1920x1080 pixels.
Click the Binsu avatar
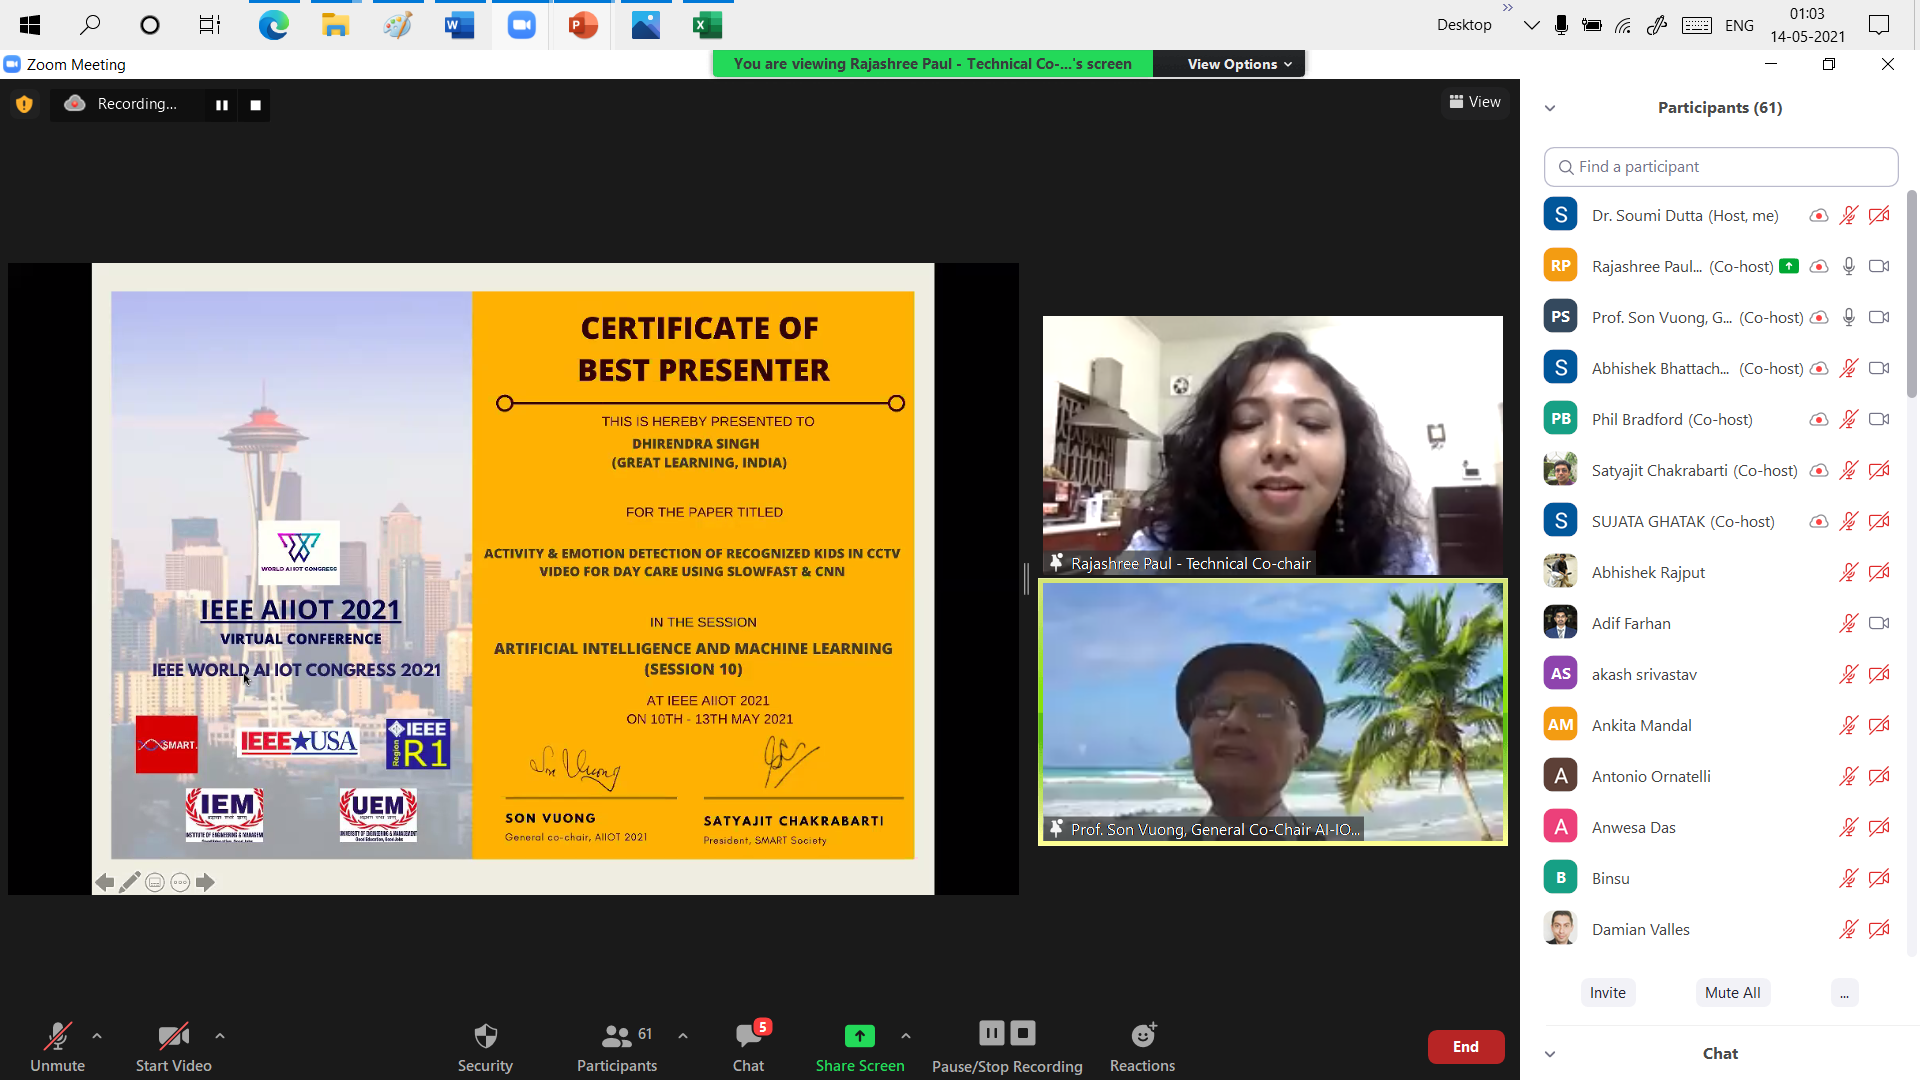click(x=1560, y=879)
